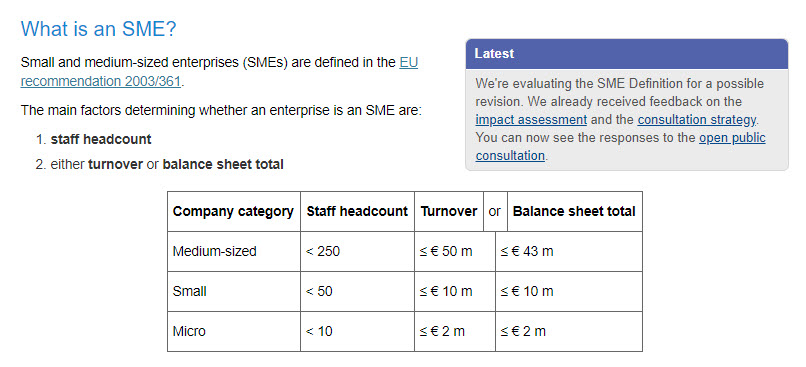Image resolution: width=806 pixels, height=367 pixels.
Task: Click the 'staff headcount' list item
Action: tap(101, 139)
